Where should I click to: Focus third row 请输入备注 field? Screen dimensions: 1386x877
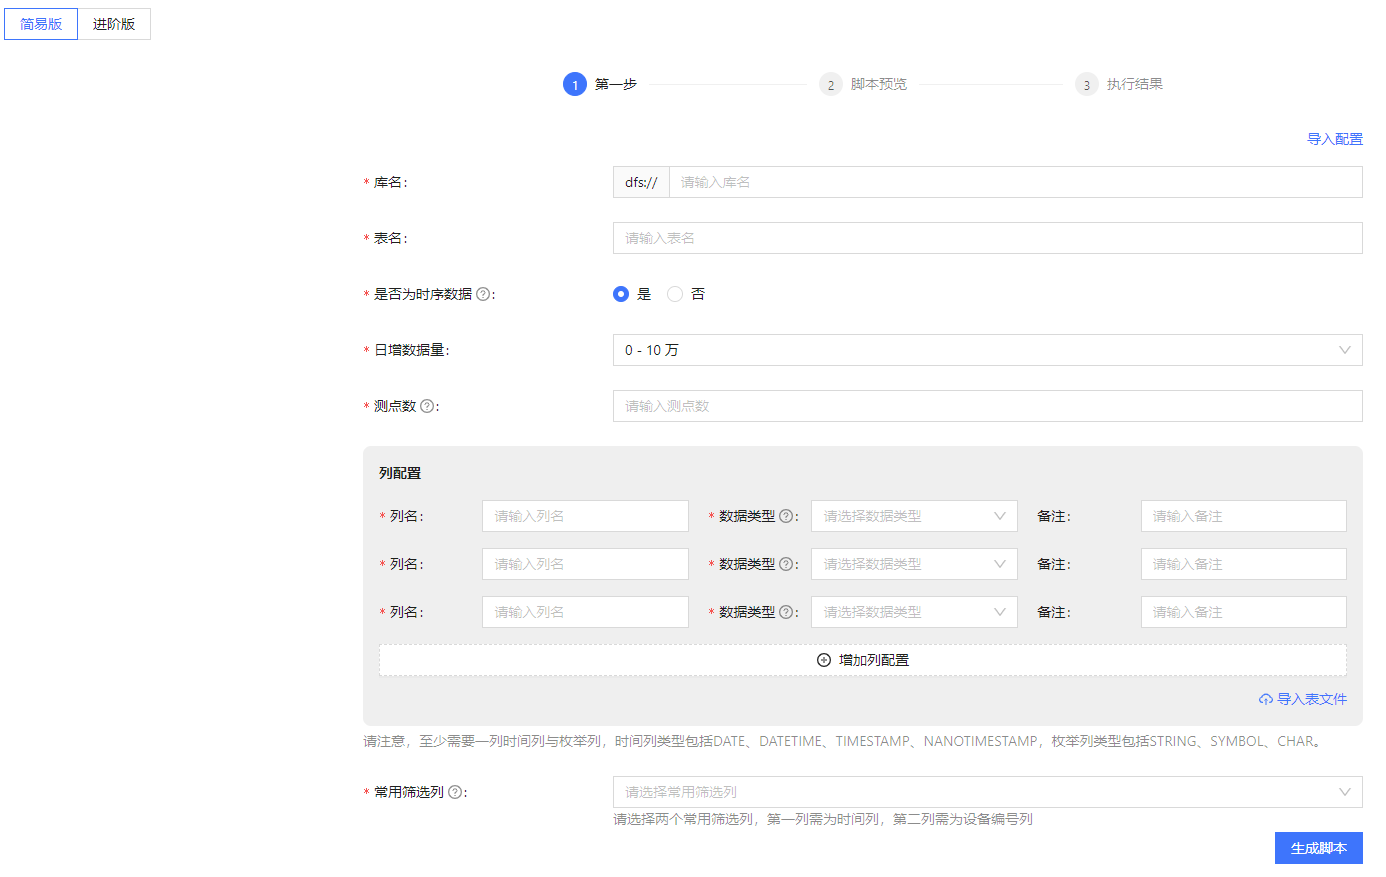pyautogui.click(x=1244, y=612)
